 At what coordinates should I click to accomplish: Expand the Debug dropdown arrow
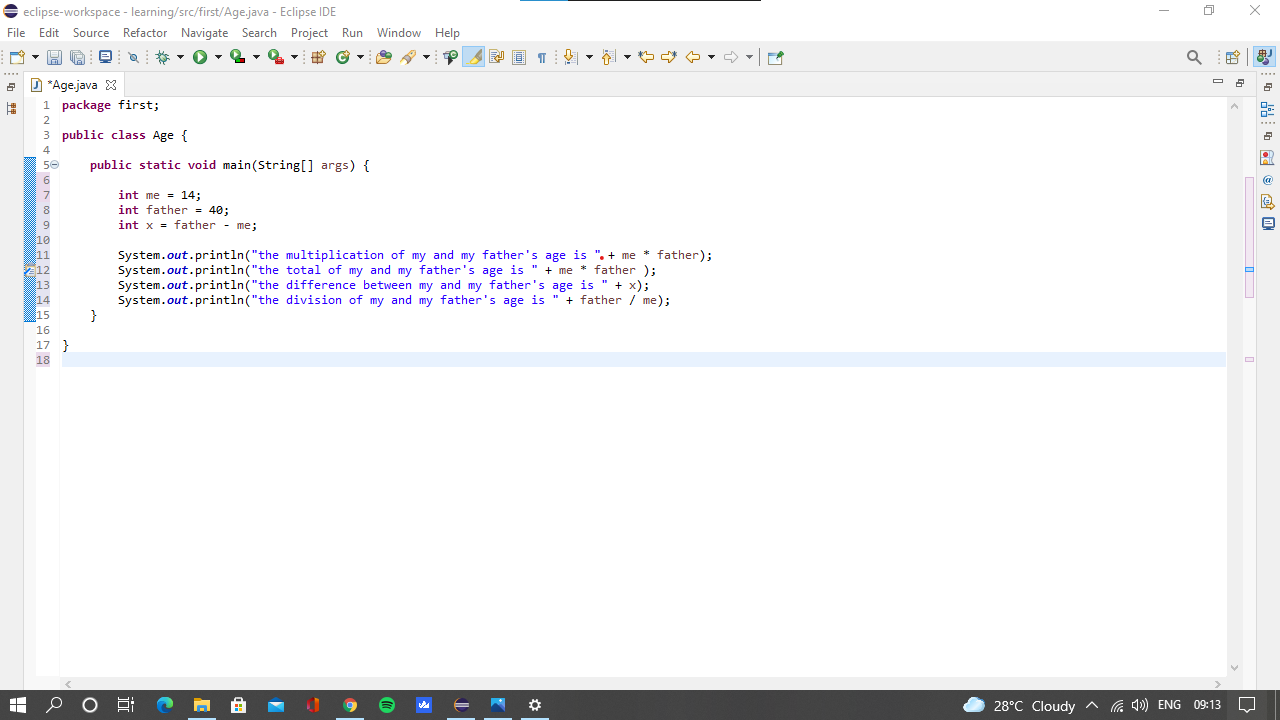[180, 57]
